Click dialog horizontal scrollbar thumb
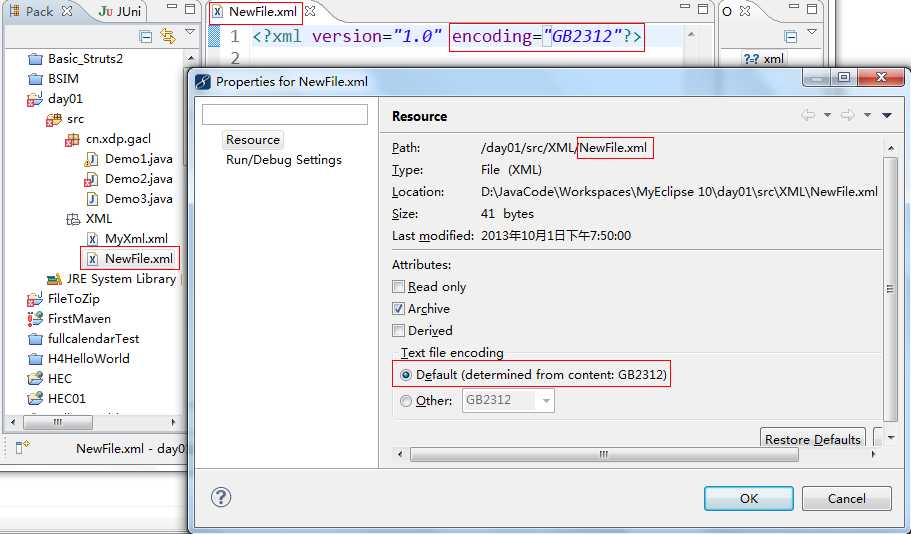 click(x=604, y=454)
